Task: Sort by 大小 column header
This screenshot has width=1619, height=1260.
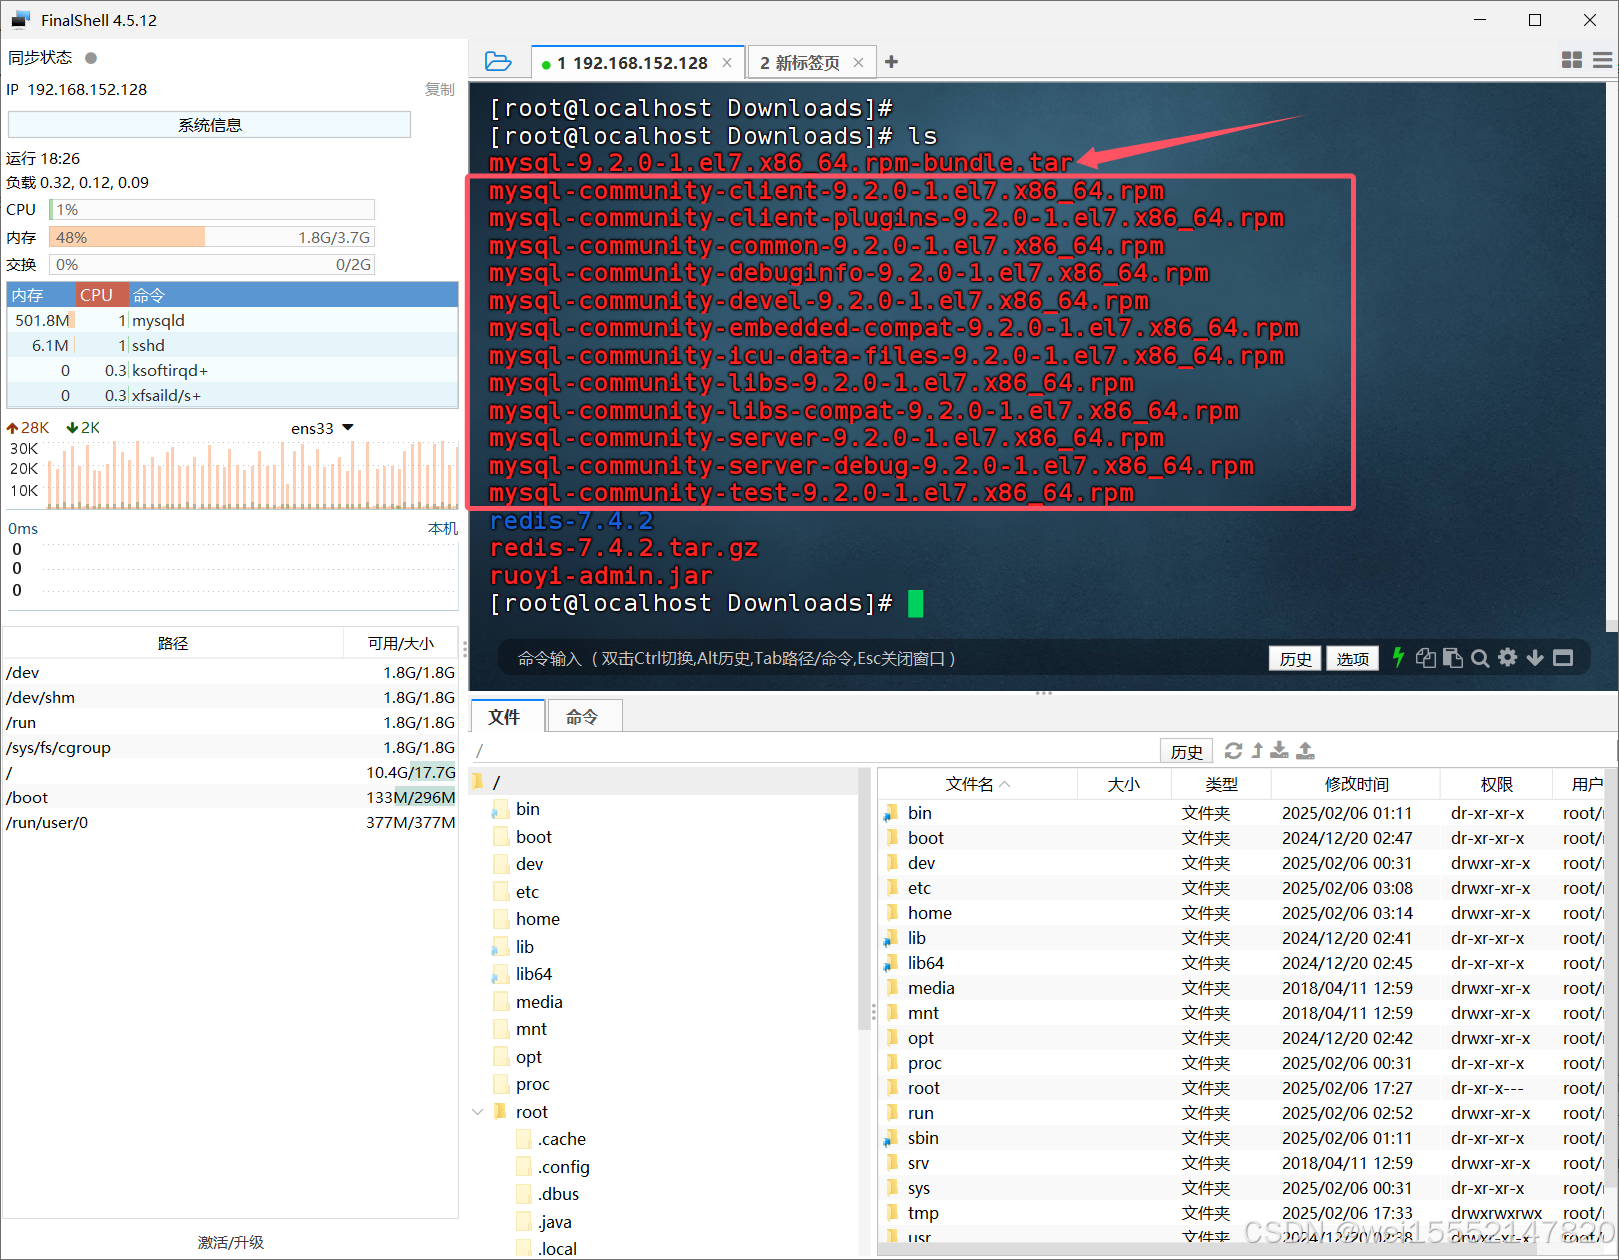Action: (x=1124, y=784)
